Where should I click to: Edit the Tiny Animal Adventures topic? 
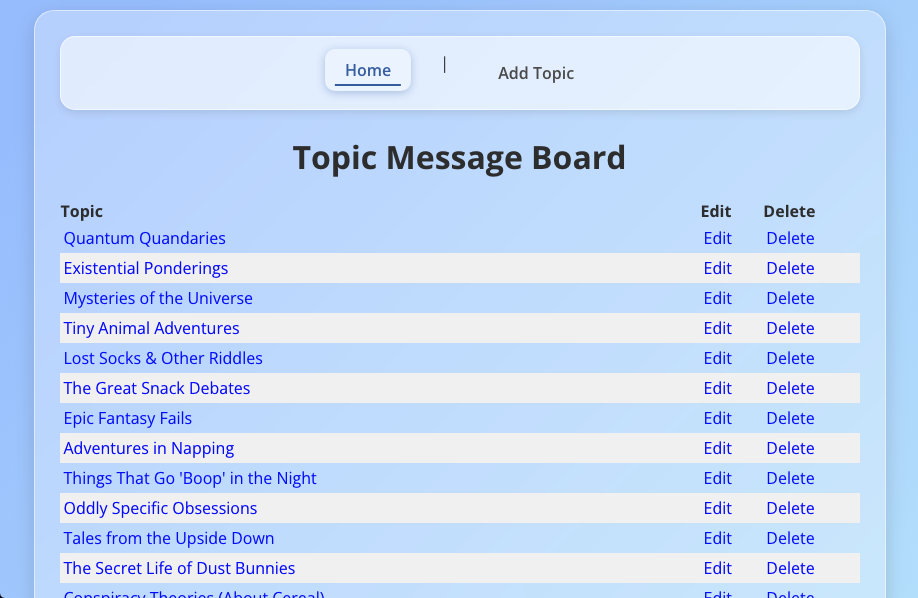pos(718,328)
